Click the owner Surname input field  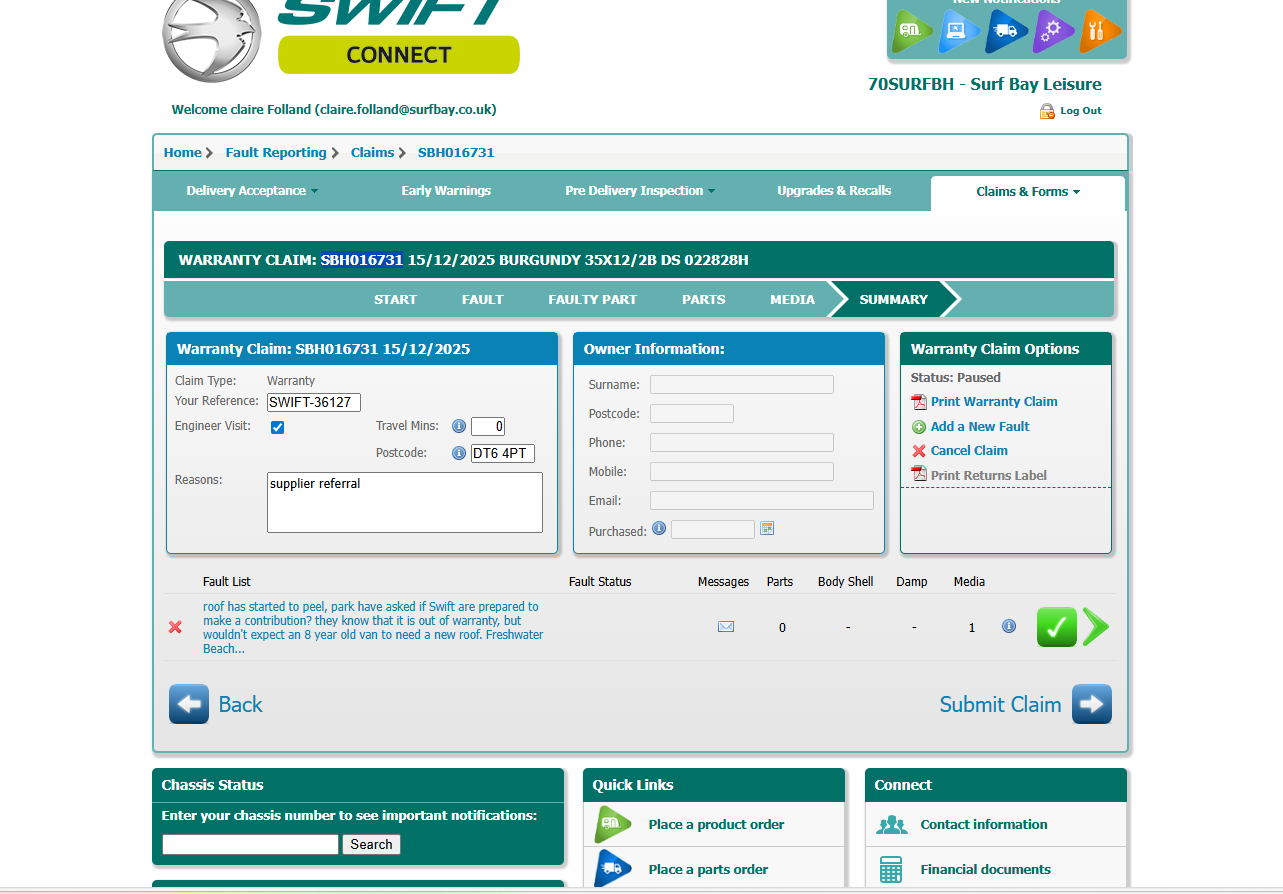[742, 385]
